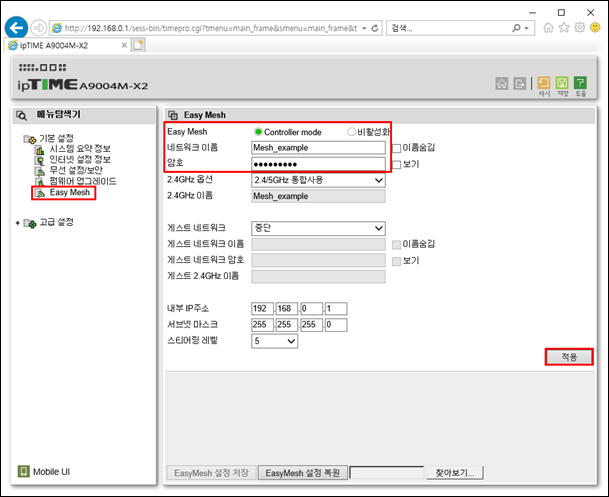This screenshot has width=609, height=497.
Task: Click the orange refresh icon in header
Action: click(544, 83)
